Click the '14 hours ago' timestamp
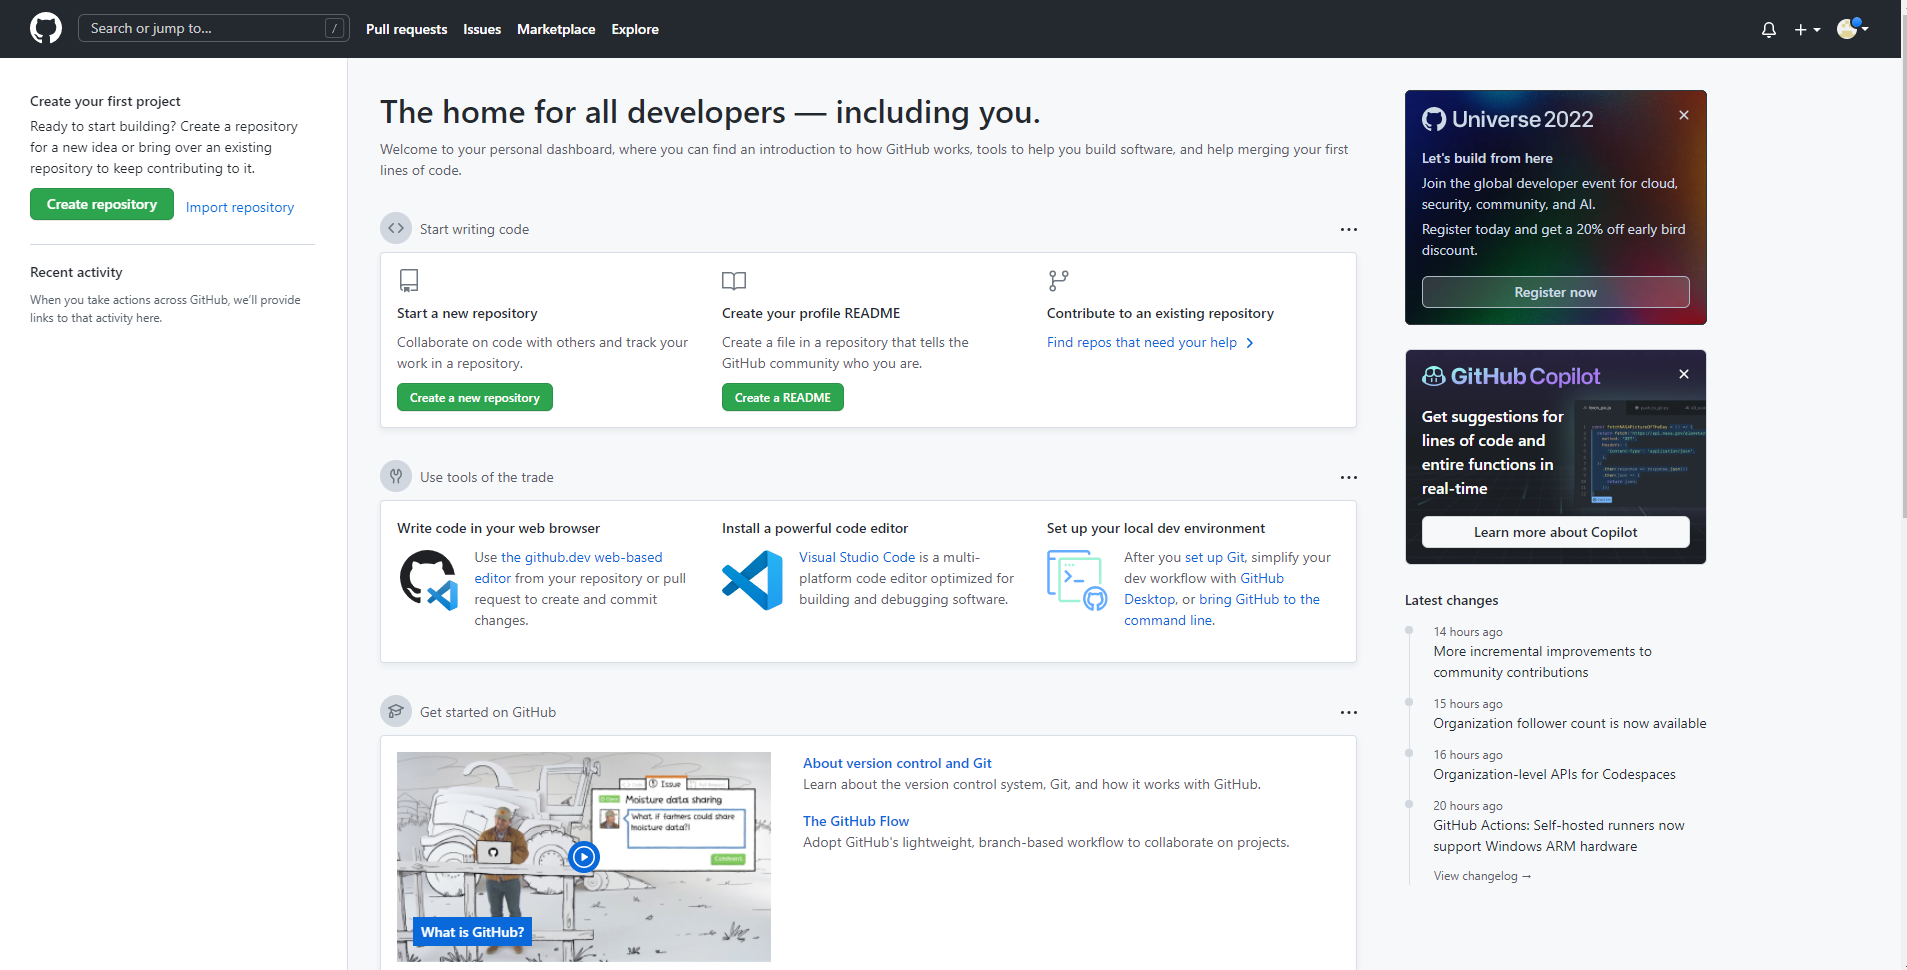The height and width of the screenshot is (970, 1907). (x=1467, y=632)
